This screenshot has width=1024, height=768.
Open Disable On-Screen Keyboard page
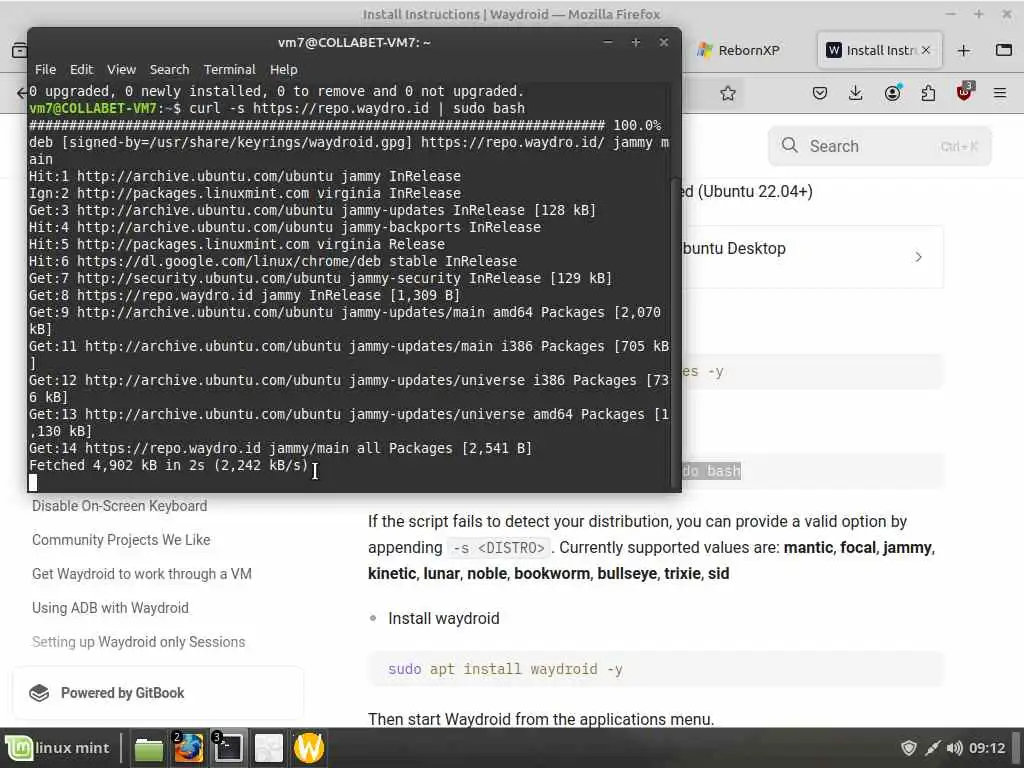click(x=120, y=506)
